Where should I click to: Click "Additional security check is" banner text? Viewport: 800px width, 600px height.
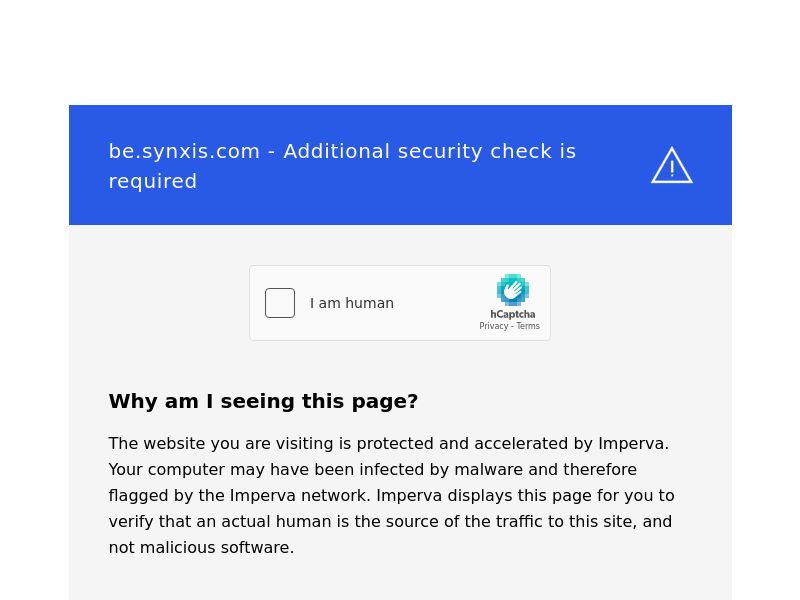pos(430,151)
